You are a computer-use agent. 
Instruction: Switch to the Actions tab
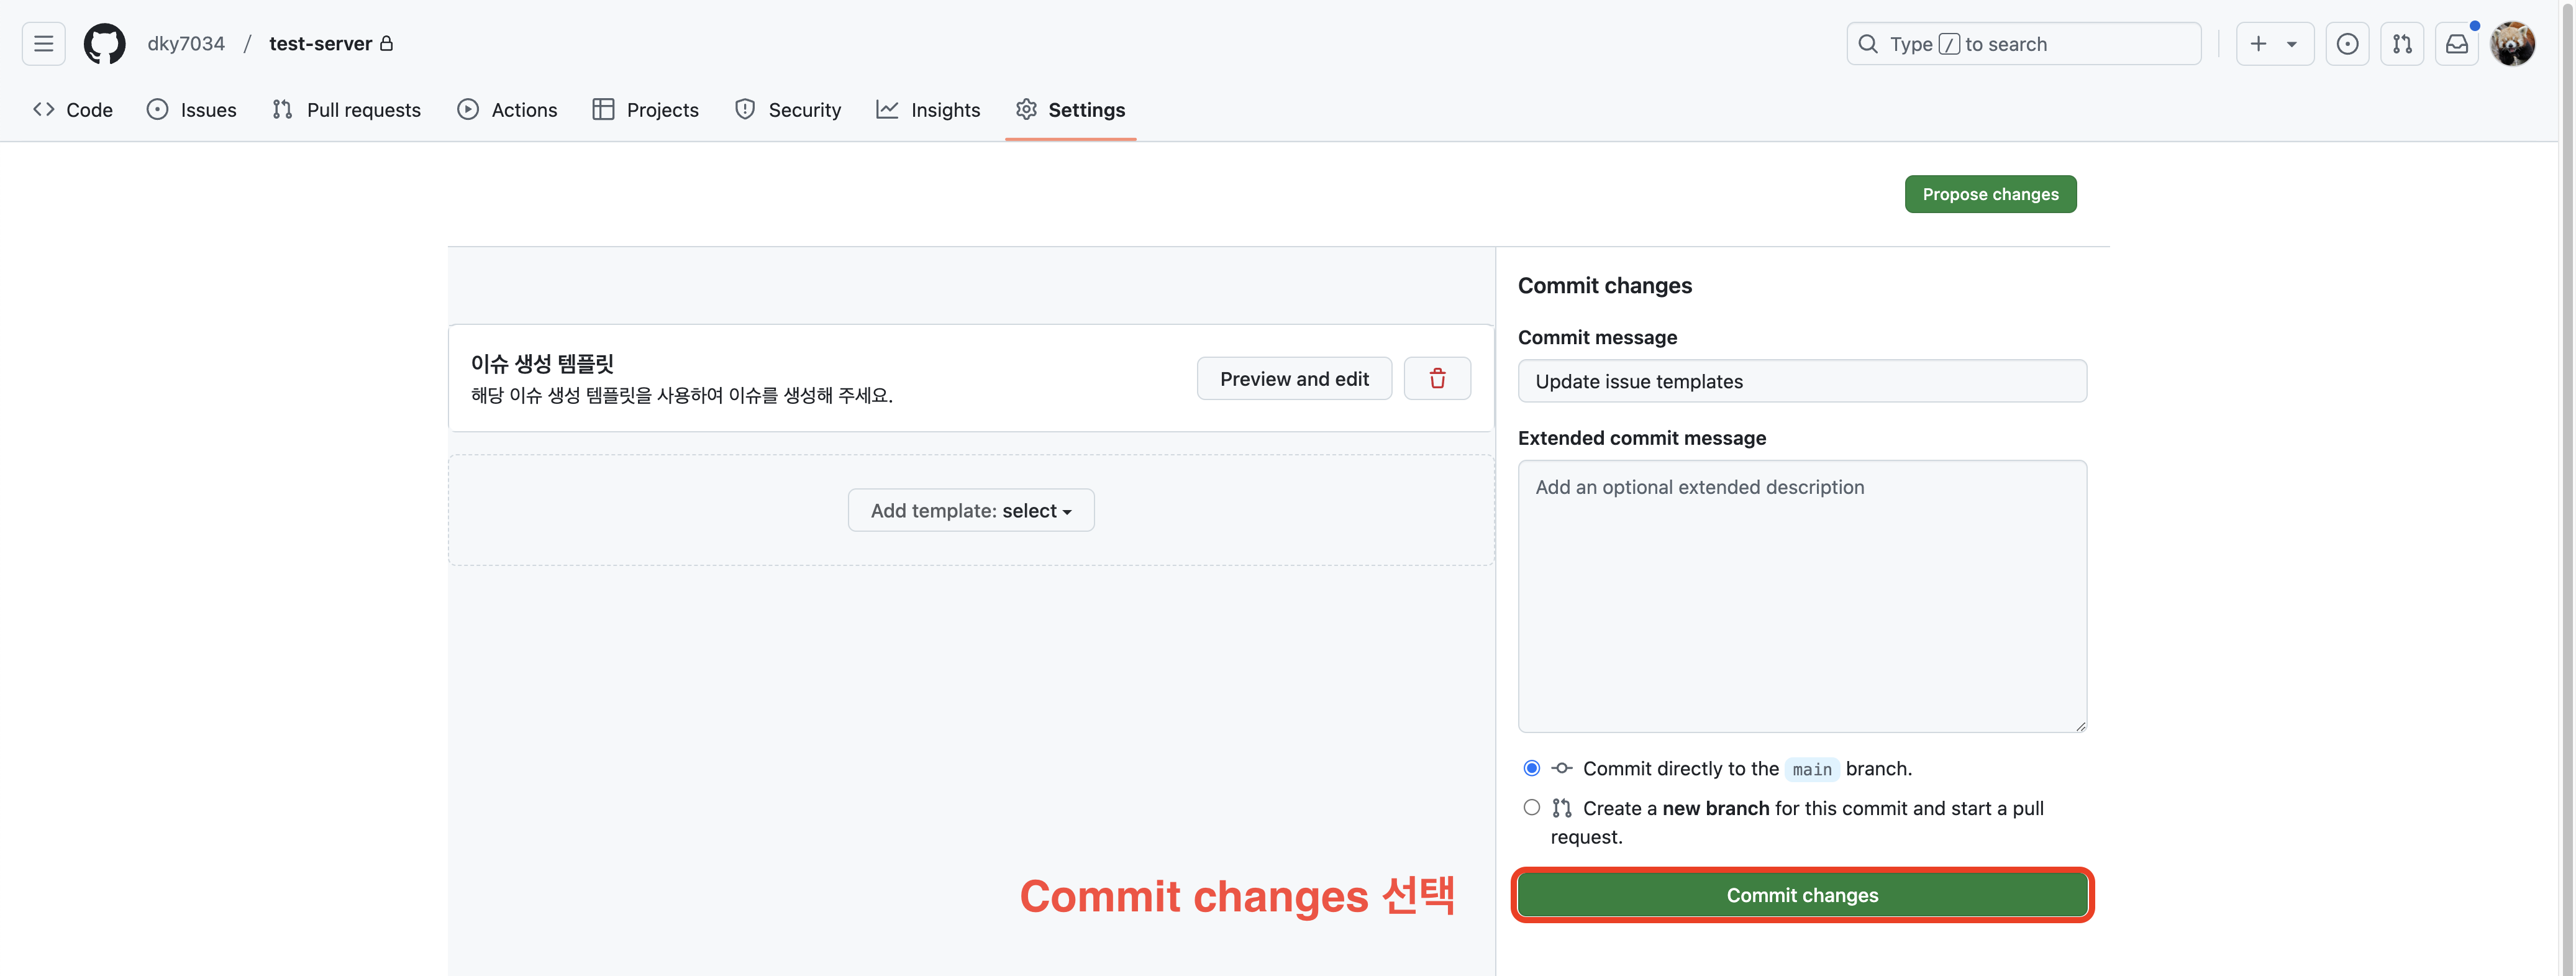pos(507,110)
